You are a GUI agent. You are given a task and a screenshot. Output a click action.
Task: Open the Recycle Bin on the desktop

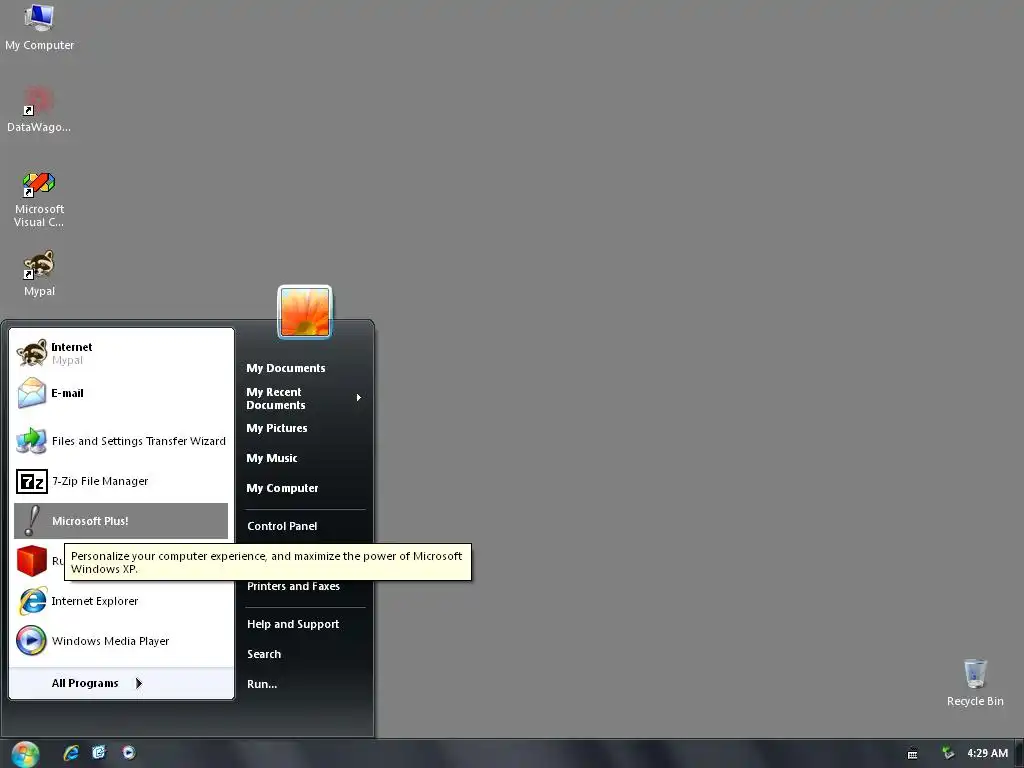click(975, 682)
